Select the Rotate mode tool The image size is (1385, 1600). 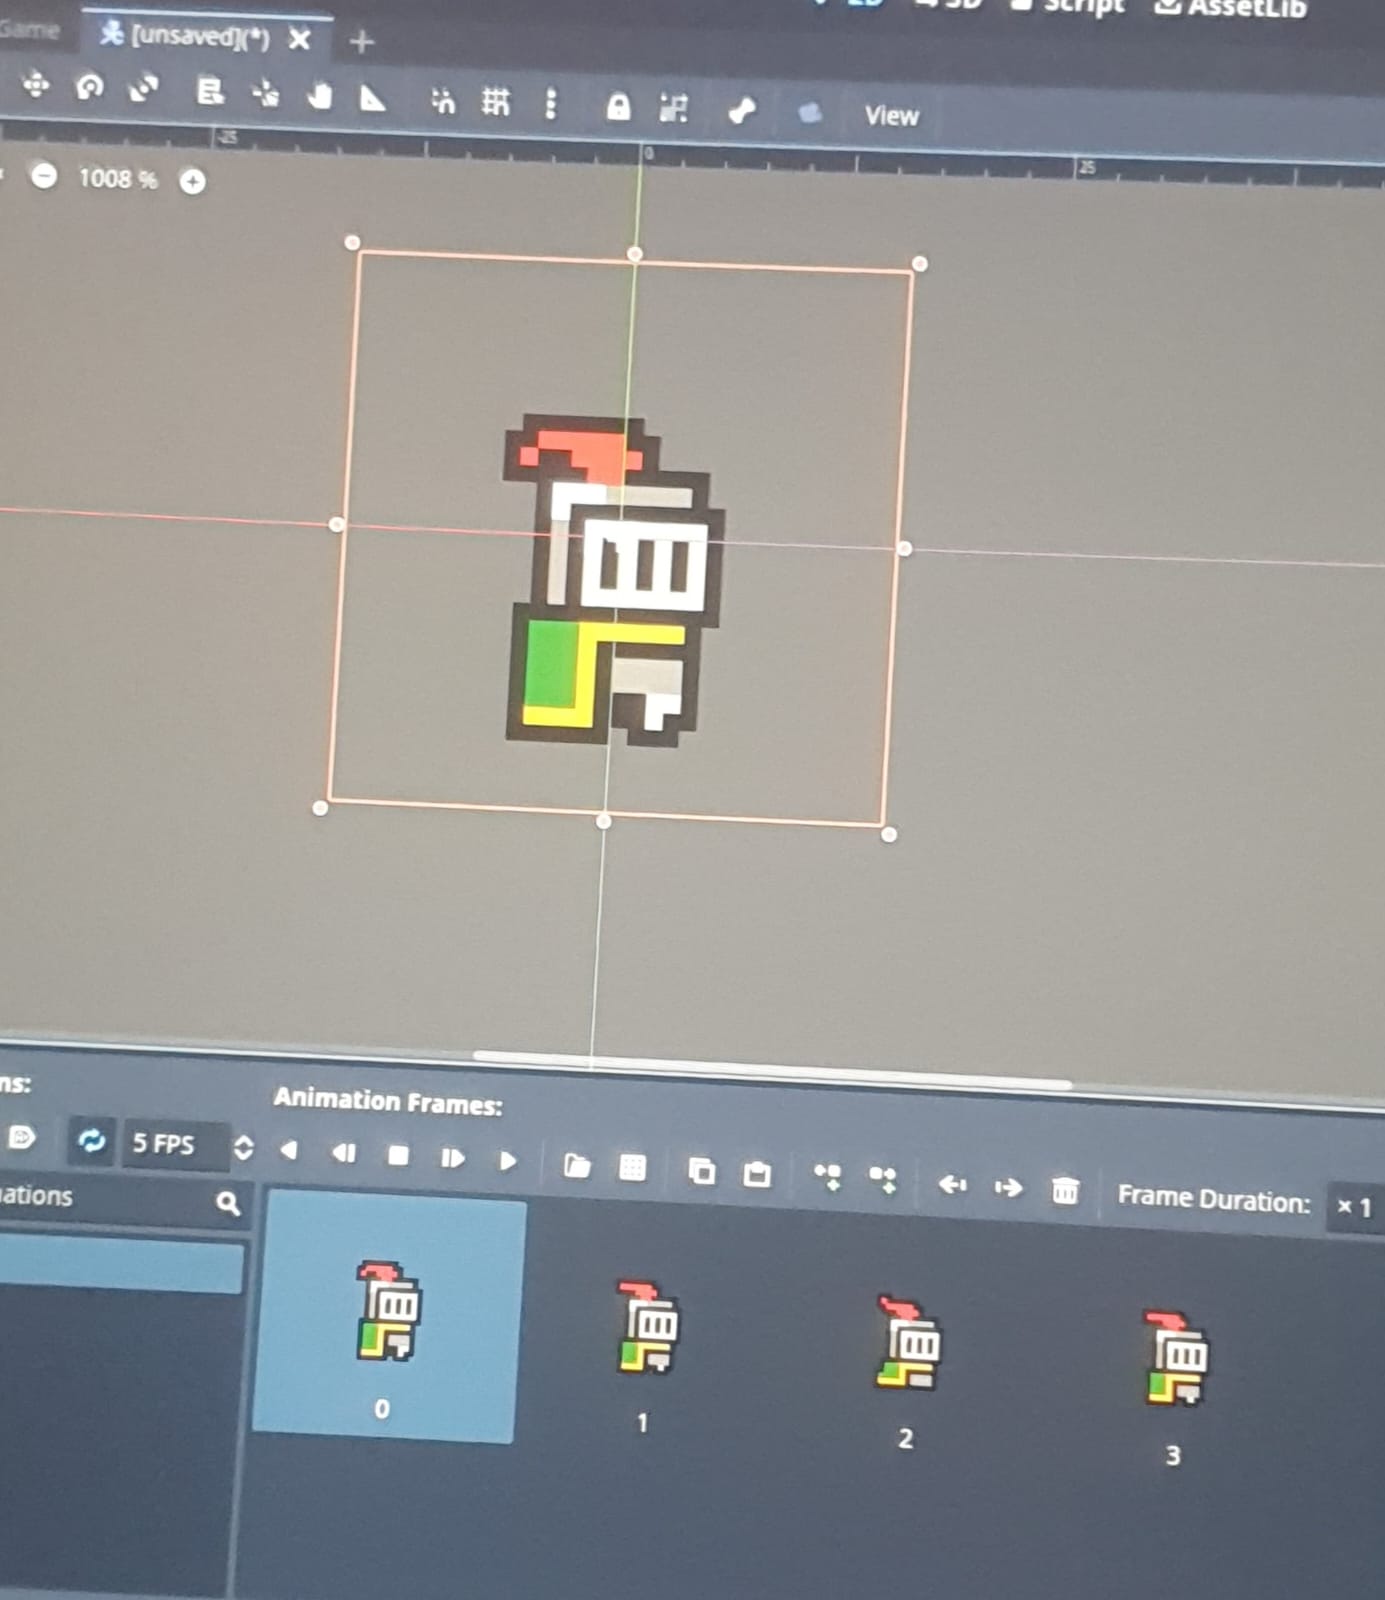[x=90, y=88]
